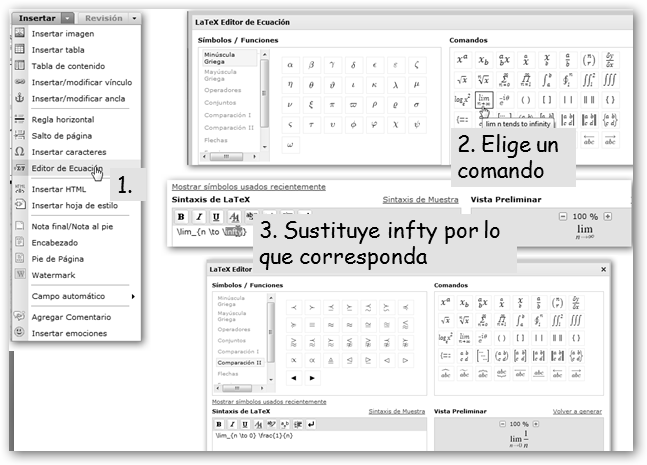Click top Mostrar símbolos usados recientemente link
647x465 pixels.
(x=248, y=186)
